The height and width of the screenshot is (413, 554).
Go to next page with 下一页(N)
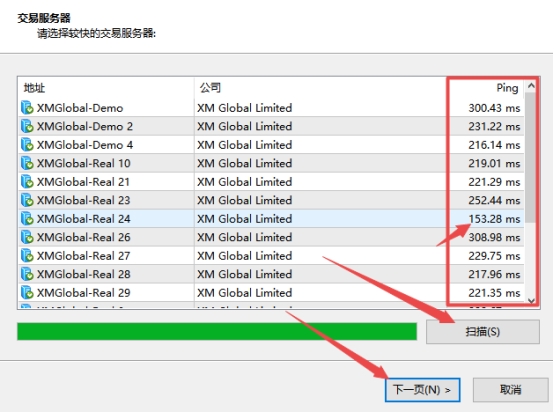[423, 390]
